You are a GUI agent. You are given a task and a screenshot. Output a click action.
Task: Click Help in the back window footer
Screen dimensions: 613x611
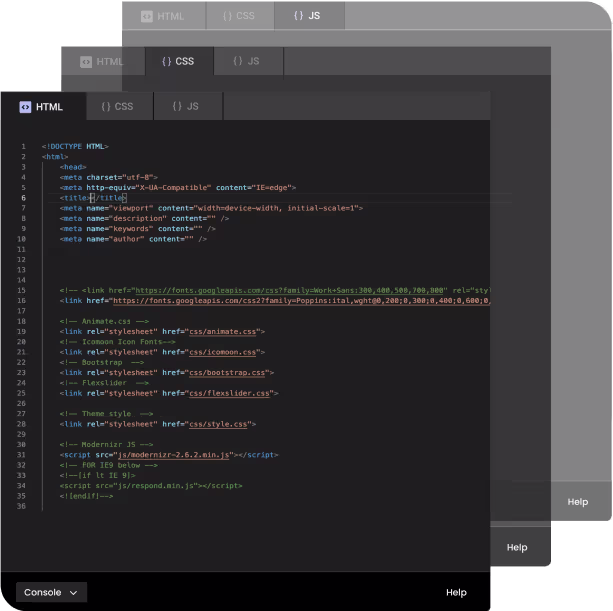[578, 502]
